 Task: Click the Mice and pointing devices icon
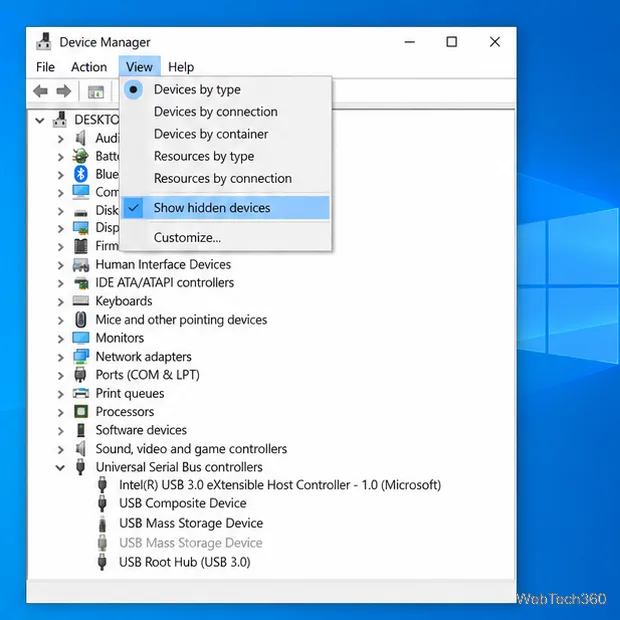81,319
